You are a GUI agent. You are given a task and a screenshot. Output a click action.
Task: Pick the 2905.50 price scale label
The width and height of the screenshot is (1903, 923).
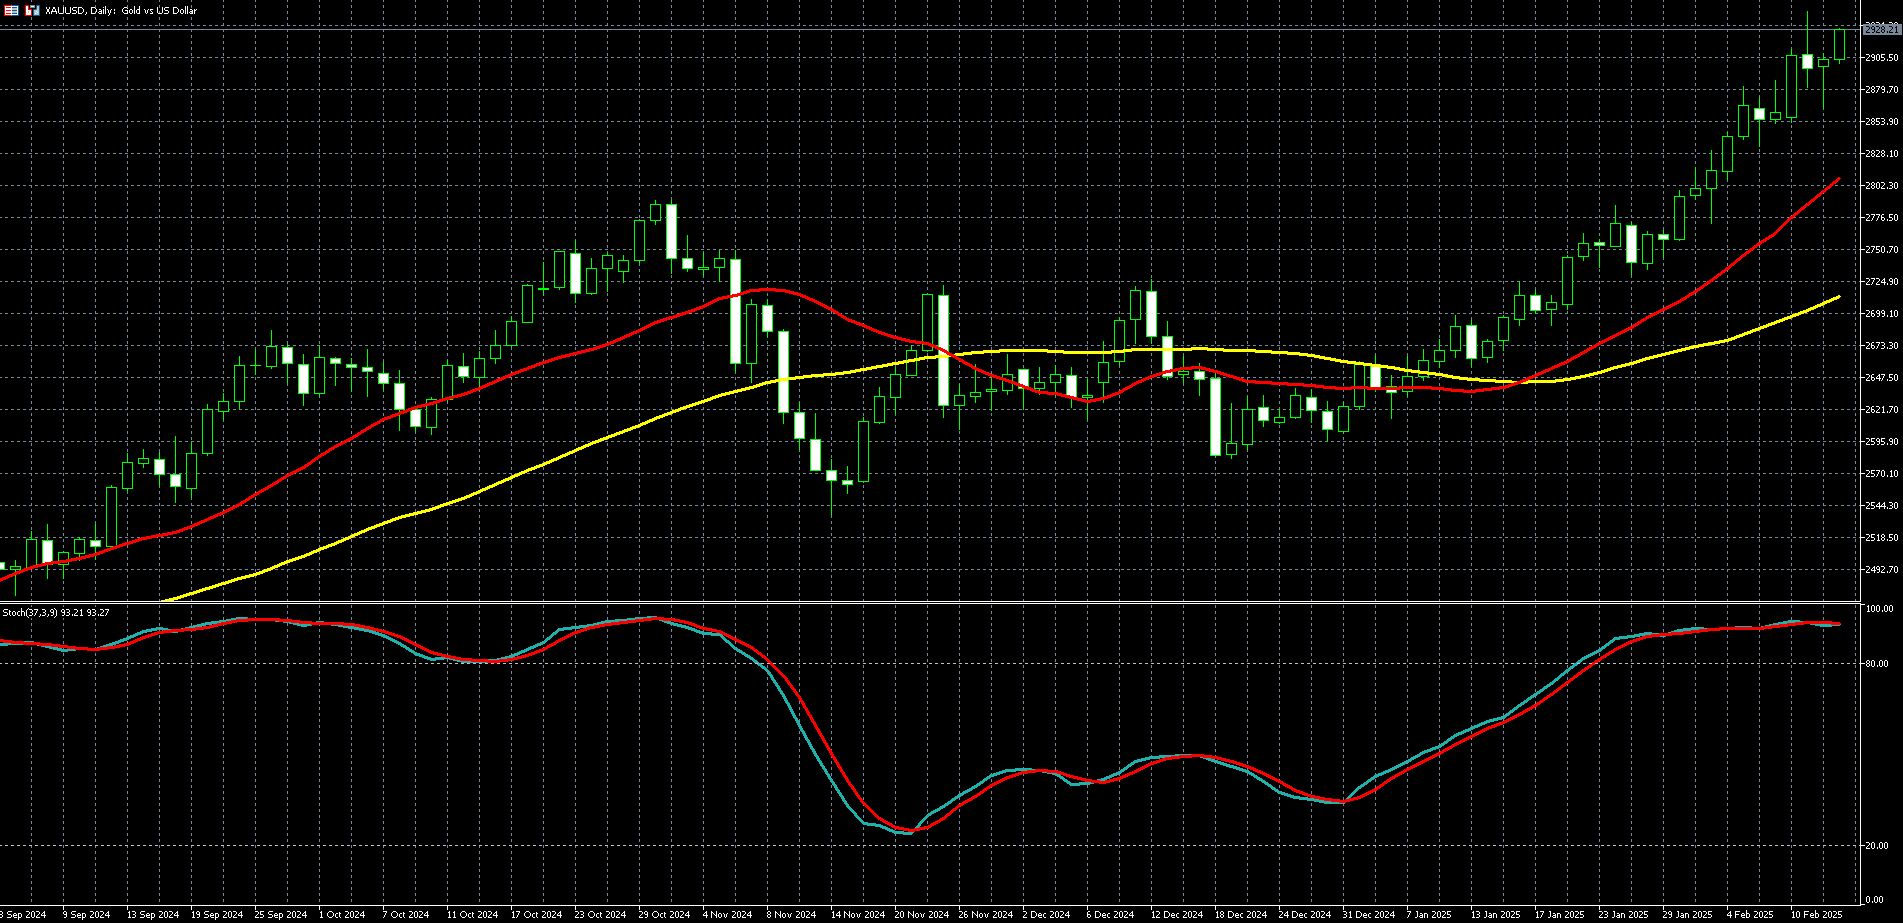(x=1881, y=58)
